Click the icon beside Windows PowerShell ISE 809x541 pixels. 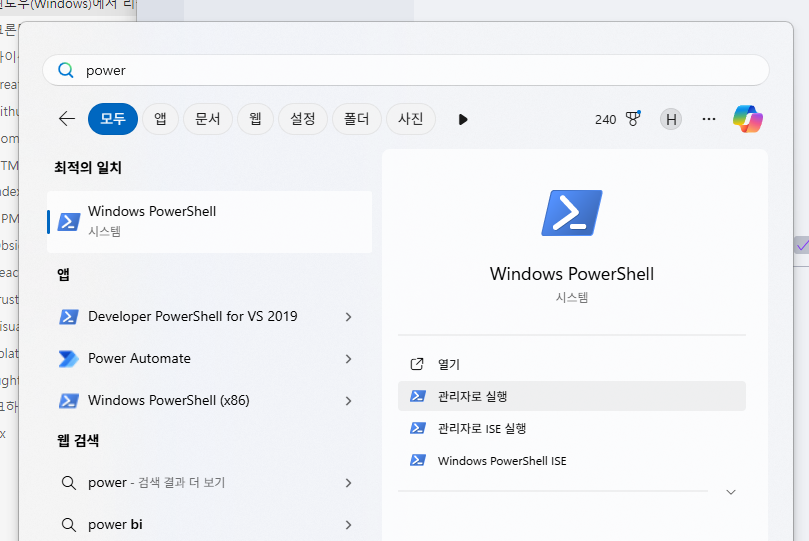(x=417, y=460)
